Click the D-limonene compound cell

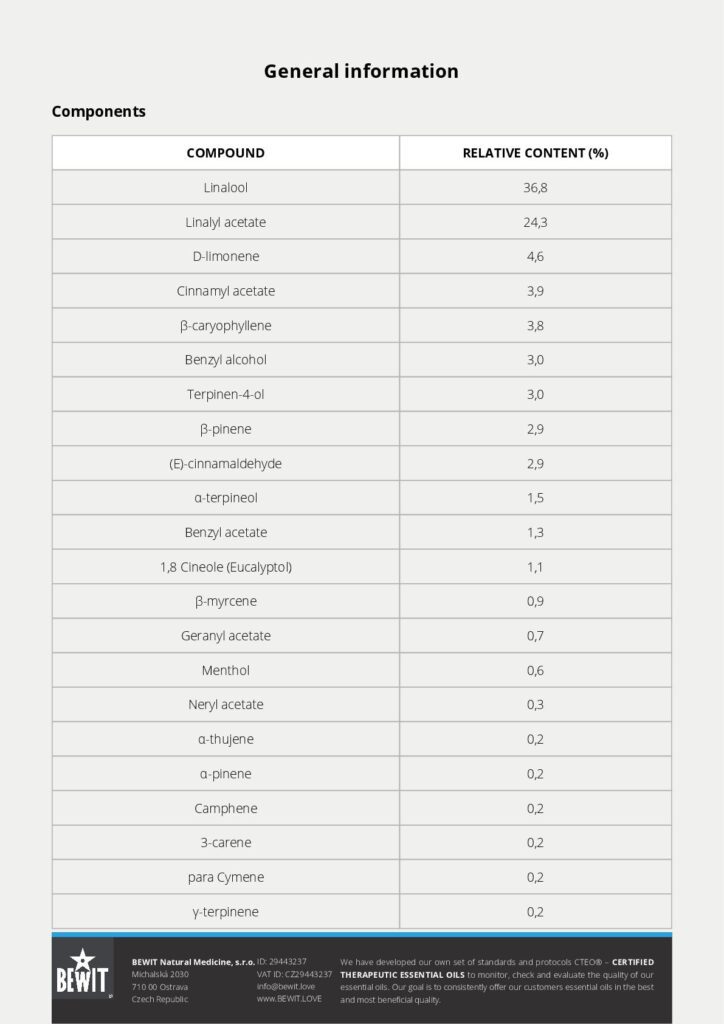pos(226,256)
